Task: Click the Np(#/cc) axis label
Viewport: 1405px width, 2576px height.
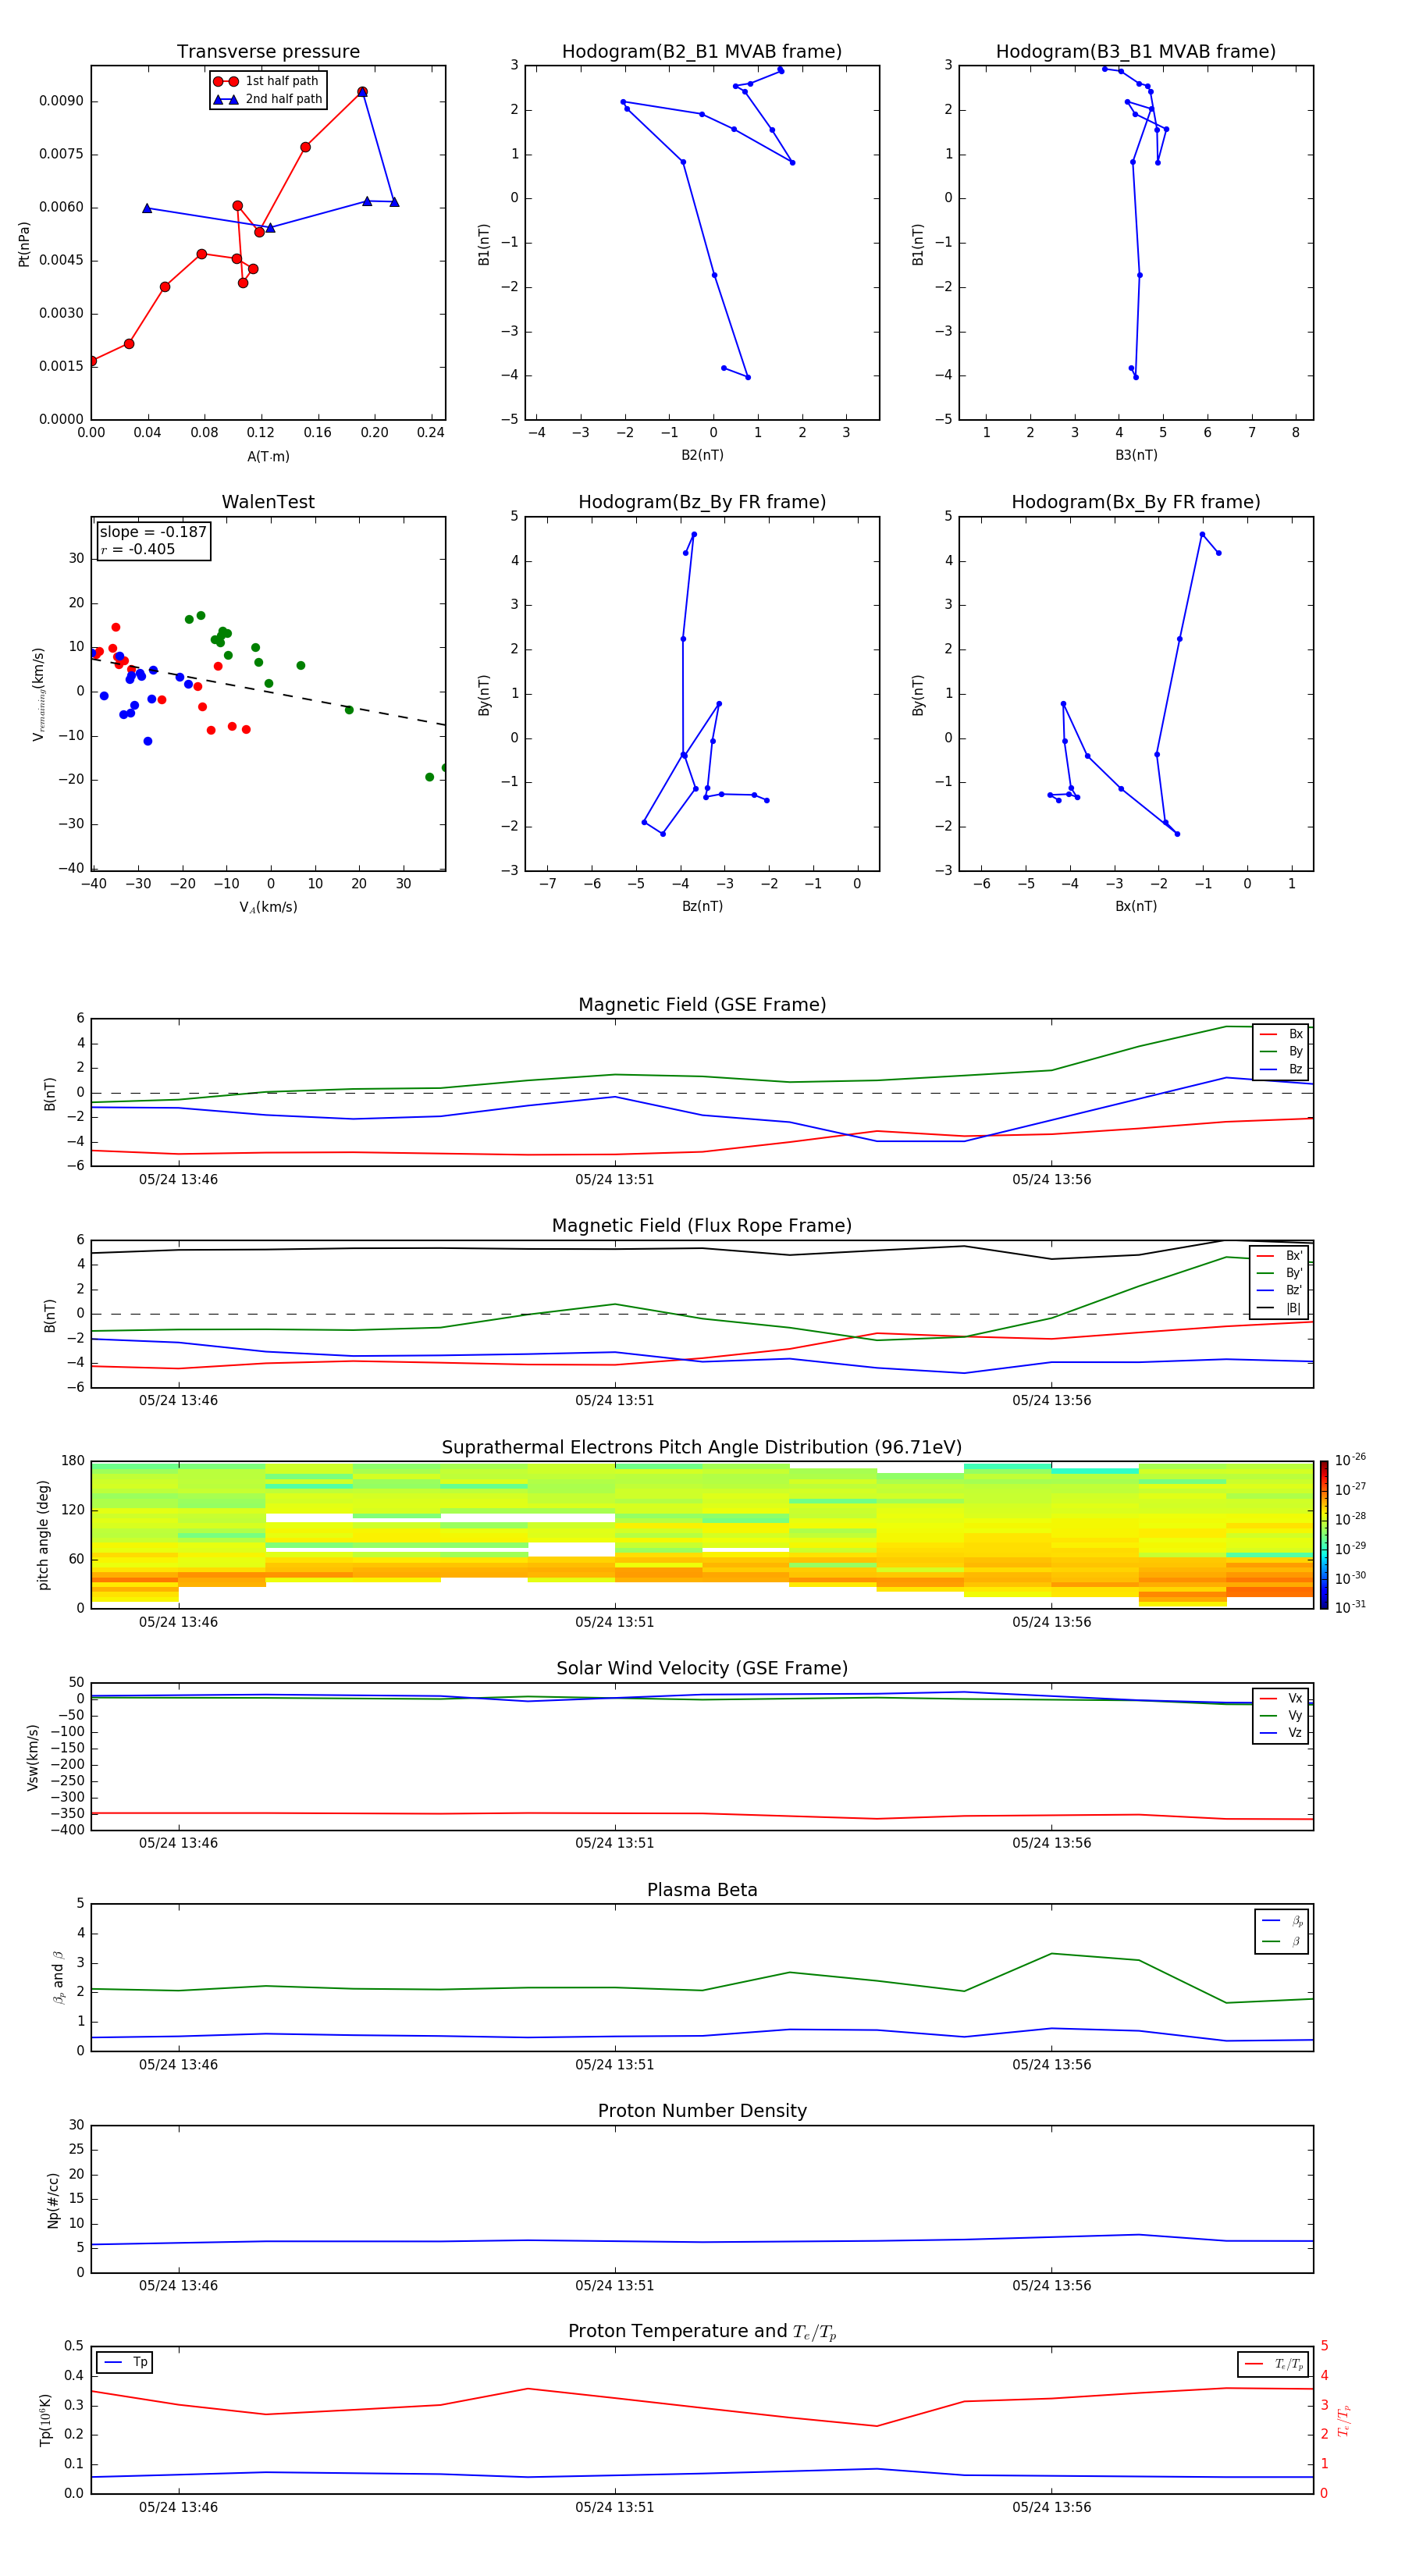Action: (53, 2200)
